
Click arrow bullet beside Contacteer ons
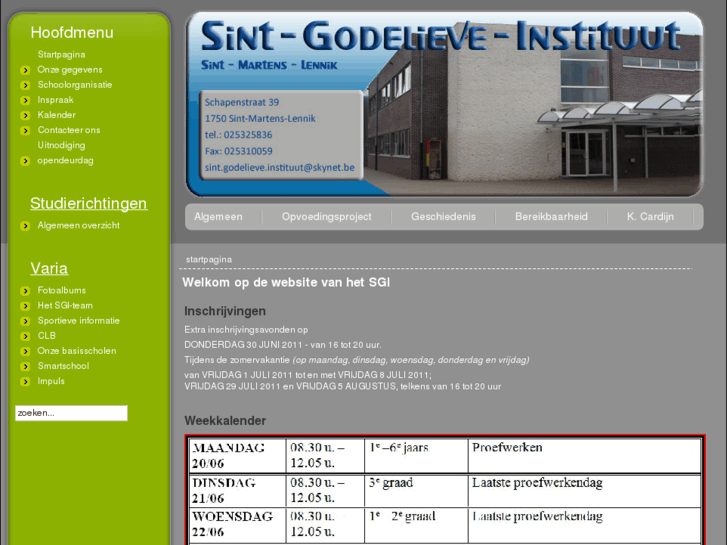click(25, 131)
